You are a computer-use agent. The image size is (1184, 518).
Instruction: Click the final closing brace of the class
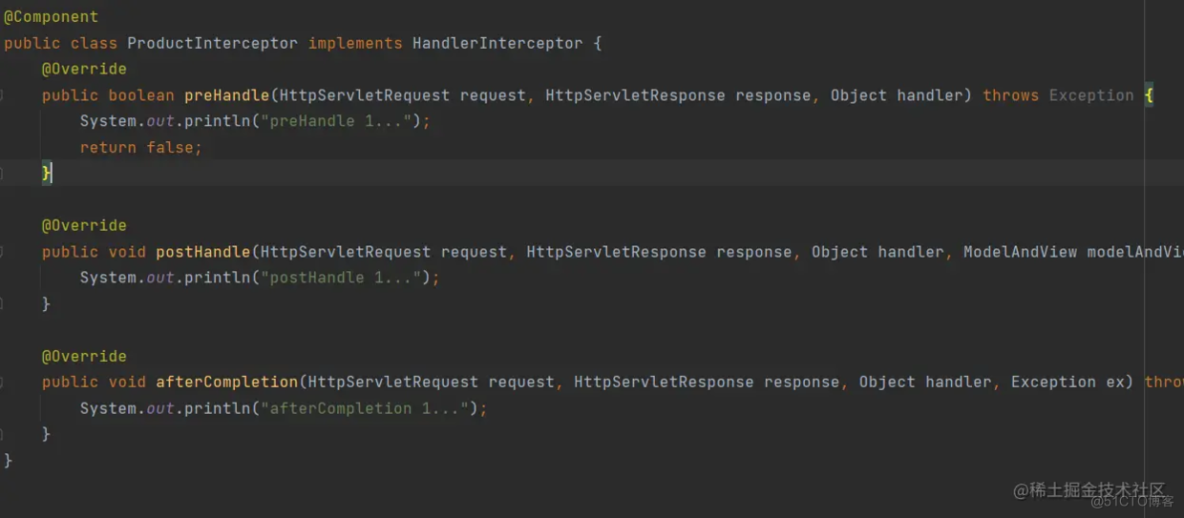pos(8,460)
